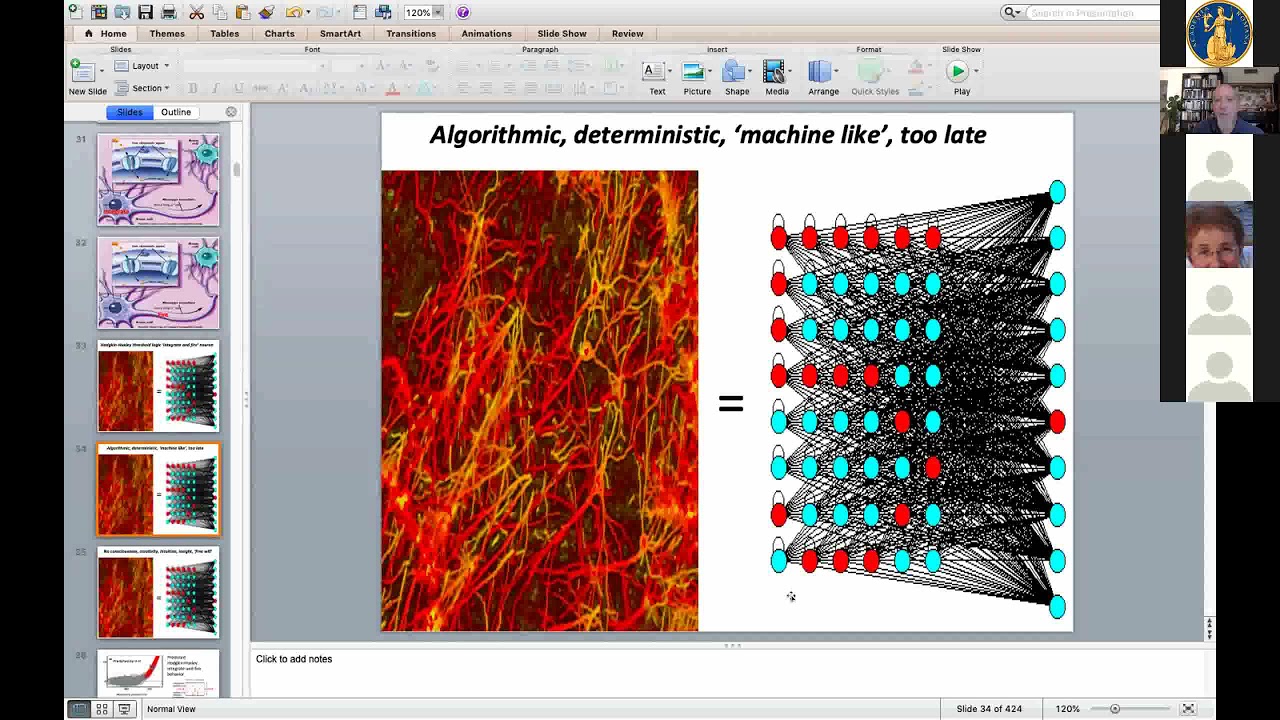Open the Tables ribbon tab

(x=224, y=34)
